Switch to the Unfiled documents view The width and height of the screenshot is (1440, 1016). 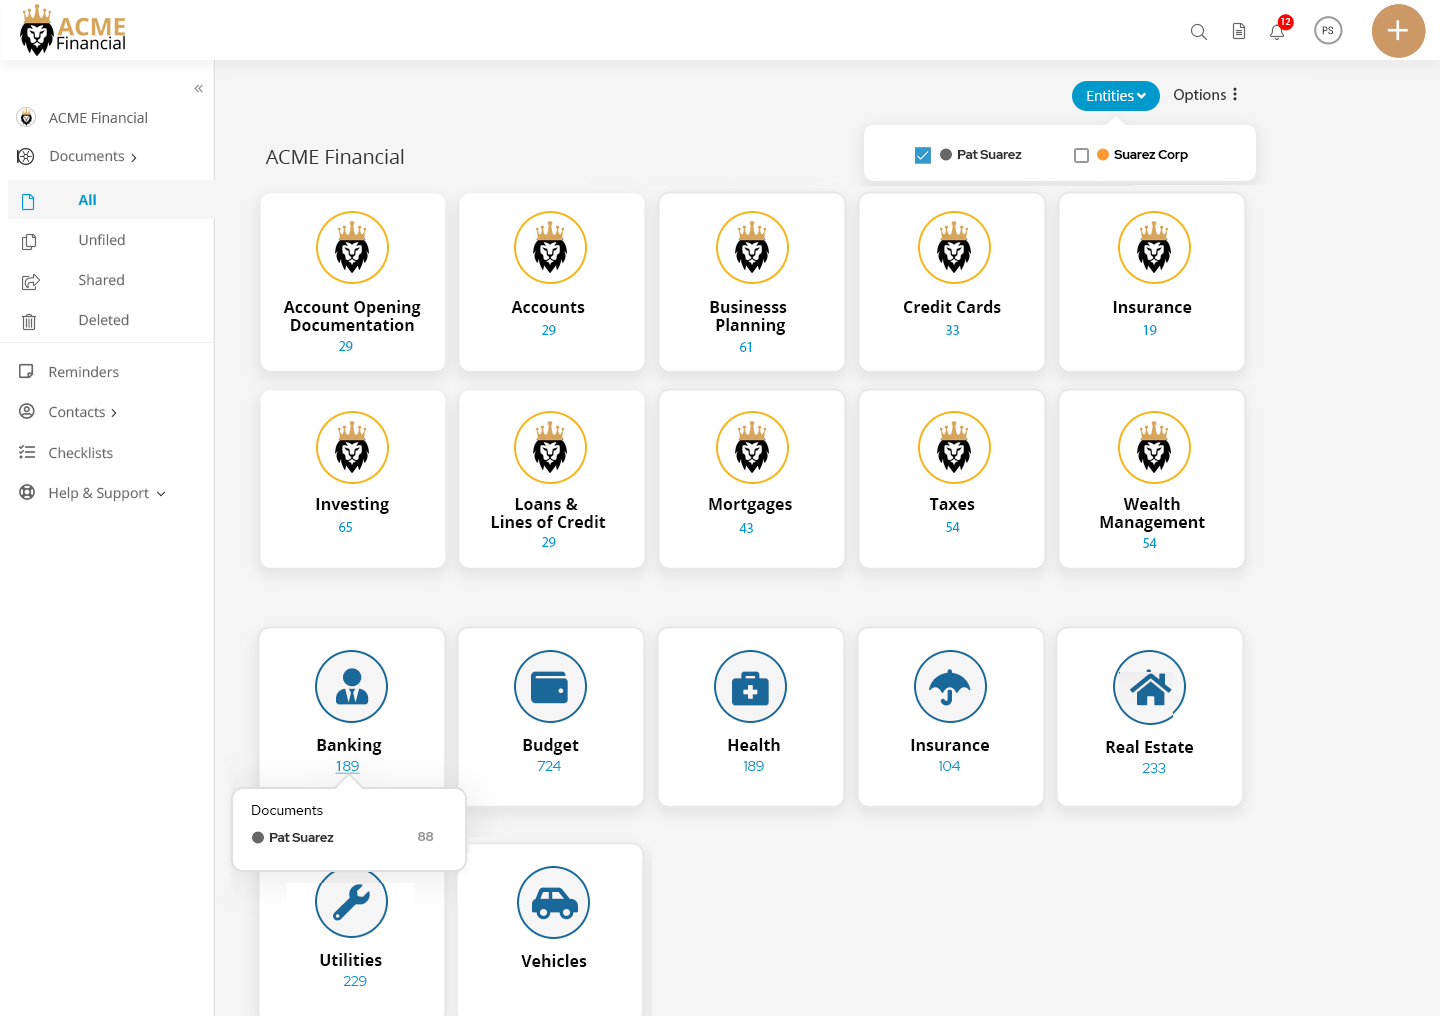102,240
